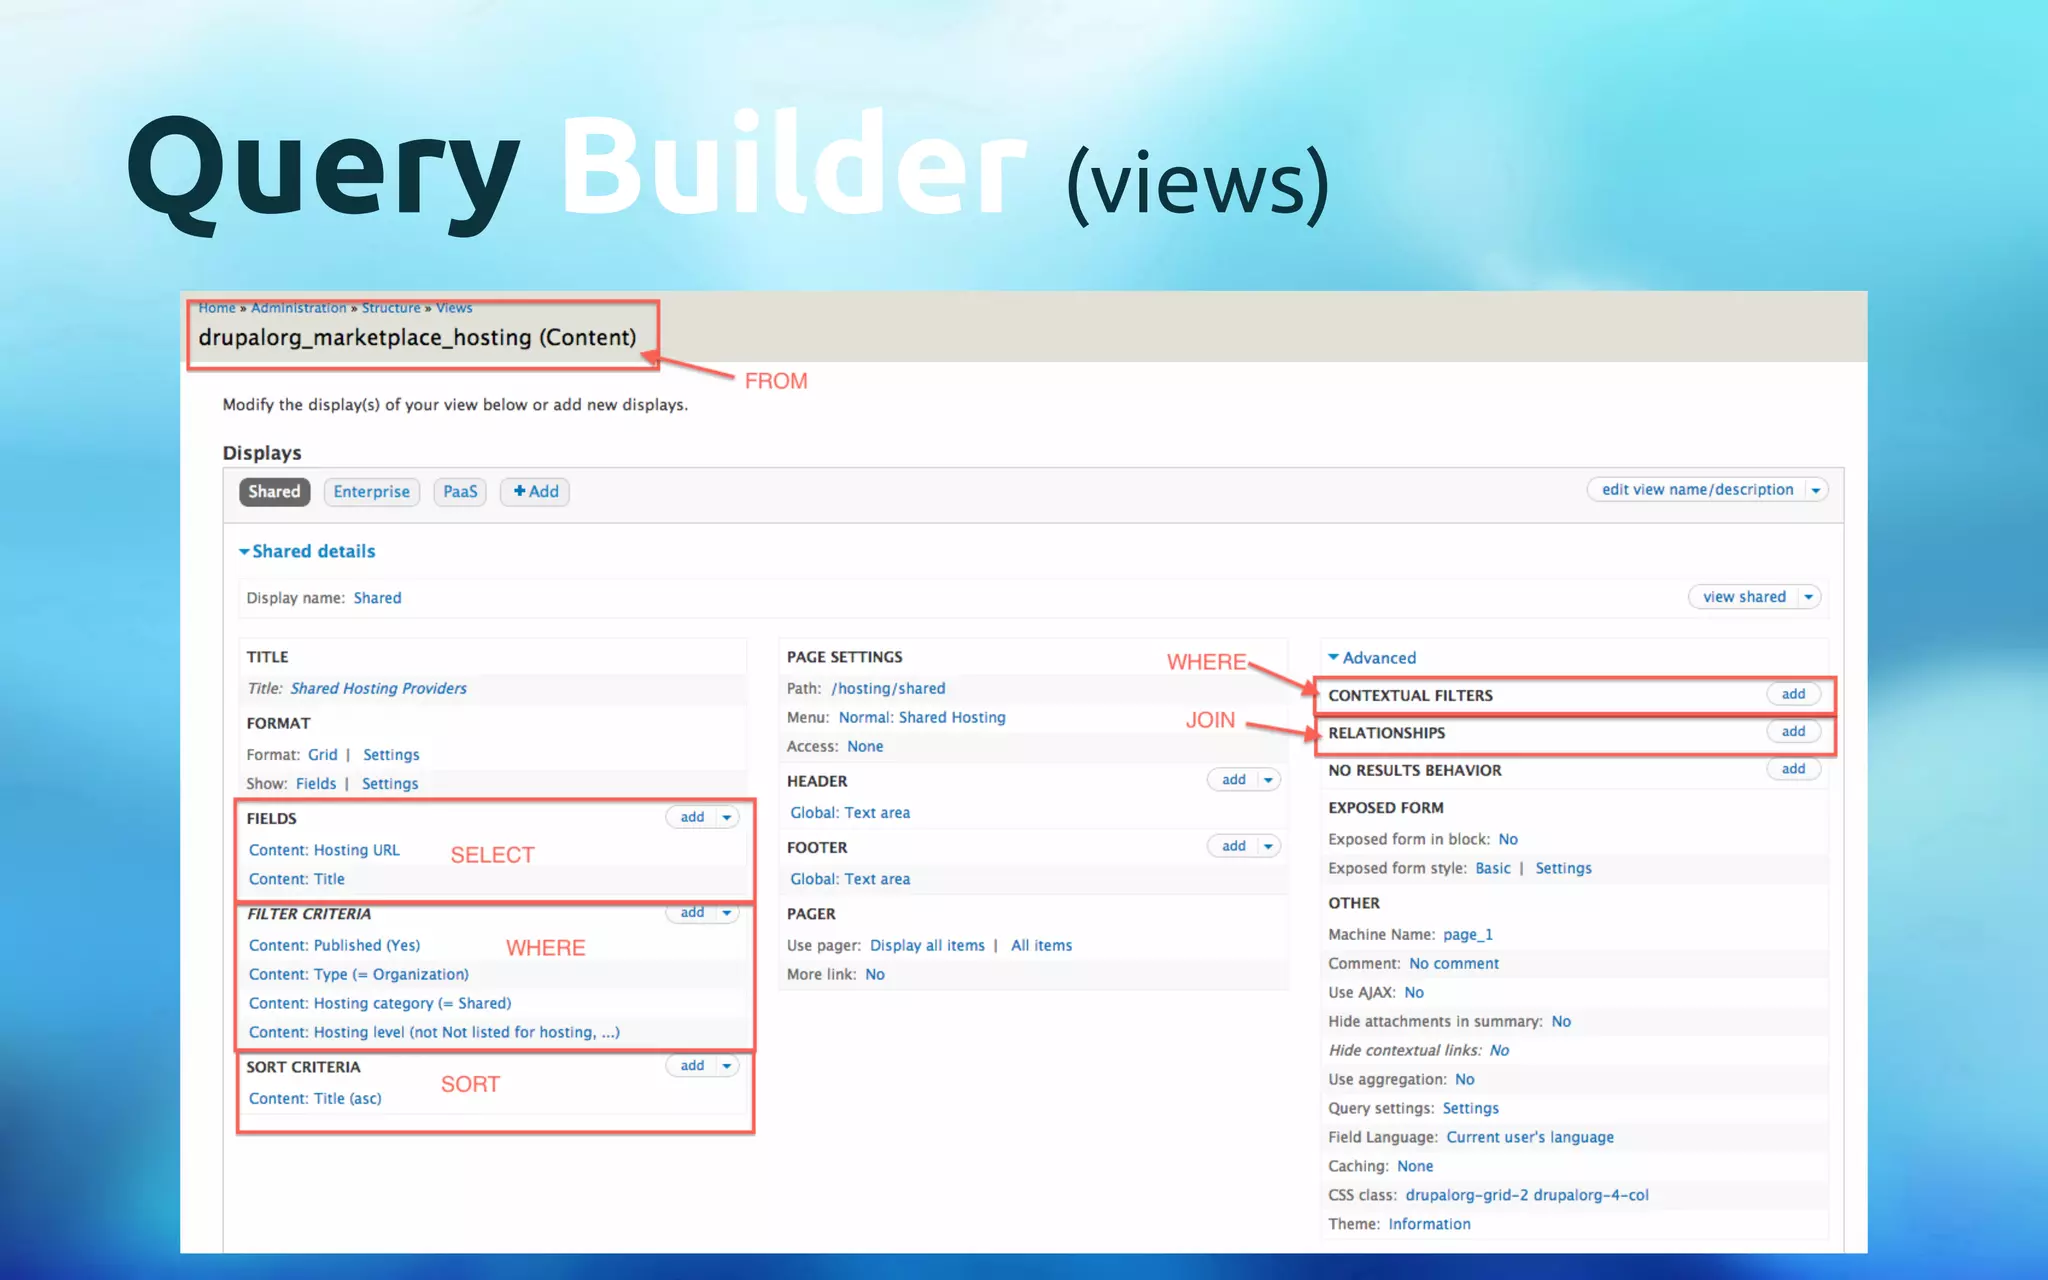Edit More link No setting
The image size is (2048, 1280).
point(875,974)
